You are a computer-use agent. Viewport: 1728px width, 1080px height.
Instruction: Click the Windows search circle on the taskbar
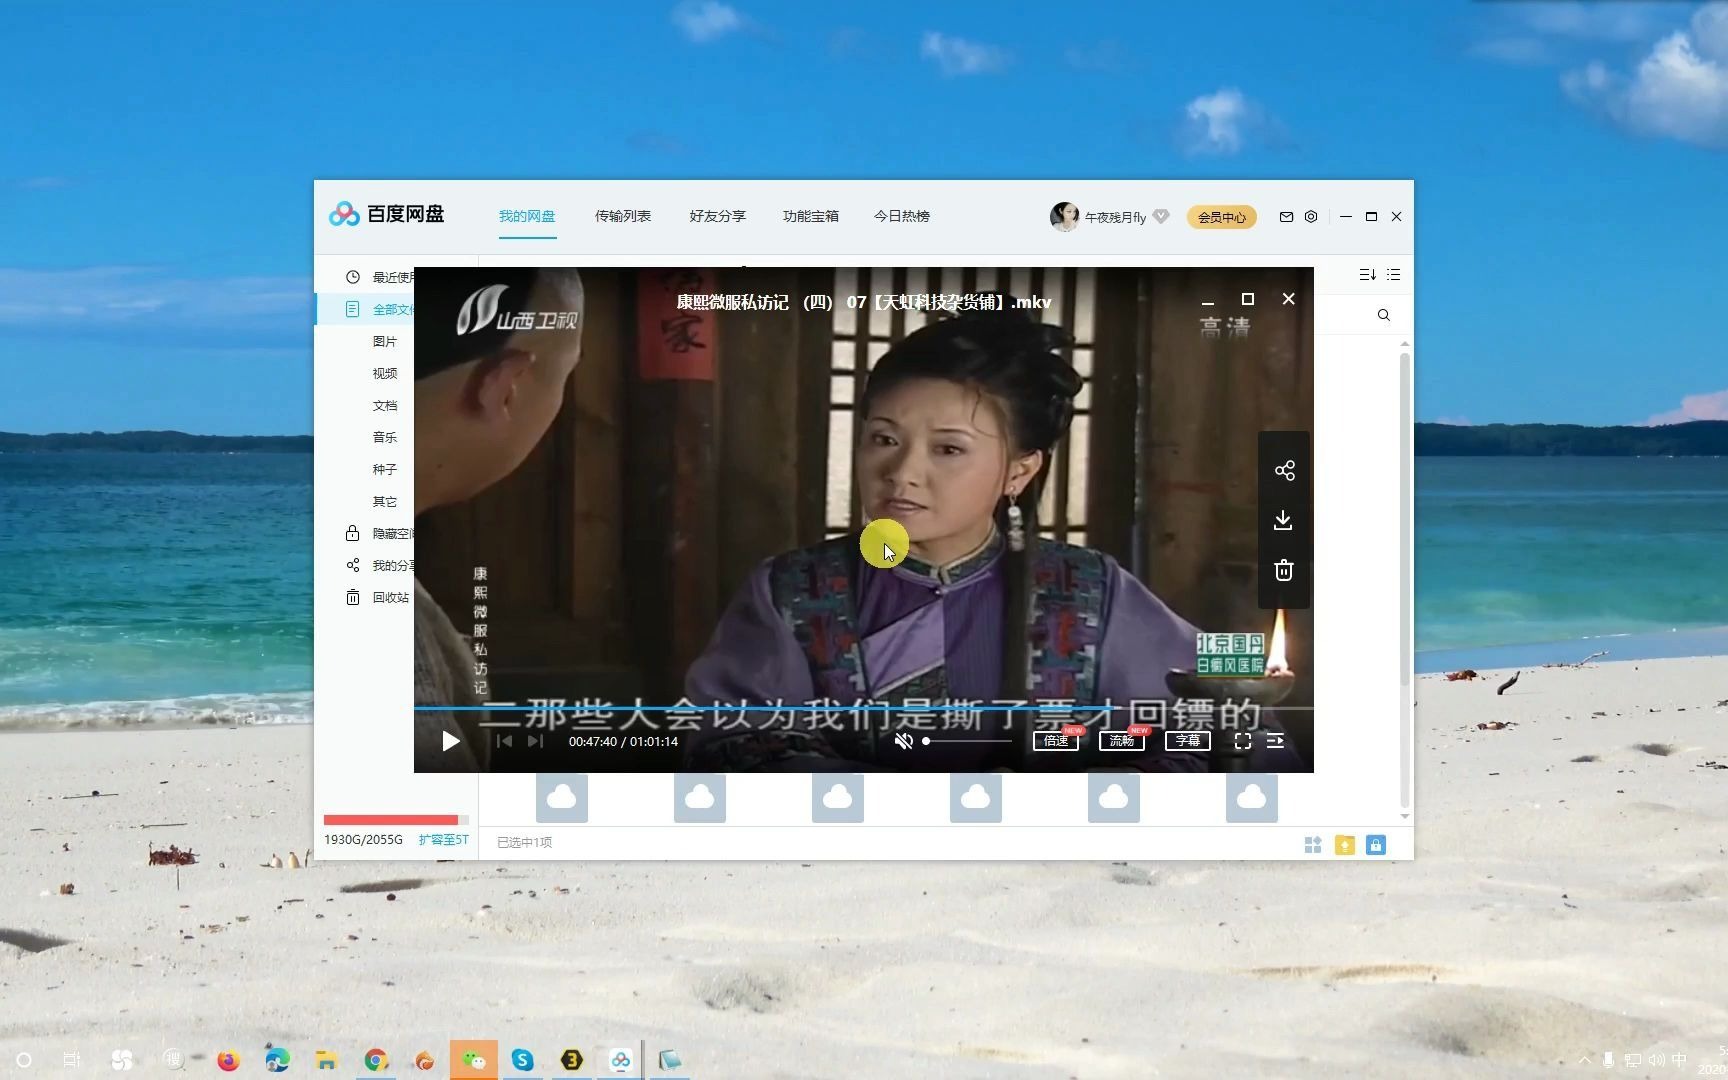[24, 1060]
